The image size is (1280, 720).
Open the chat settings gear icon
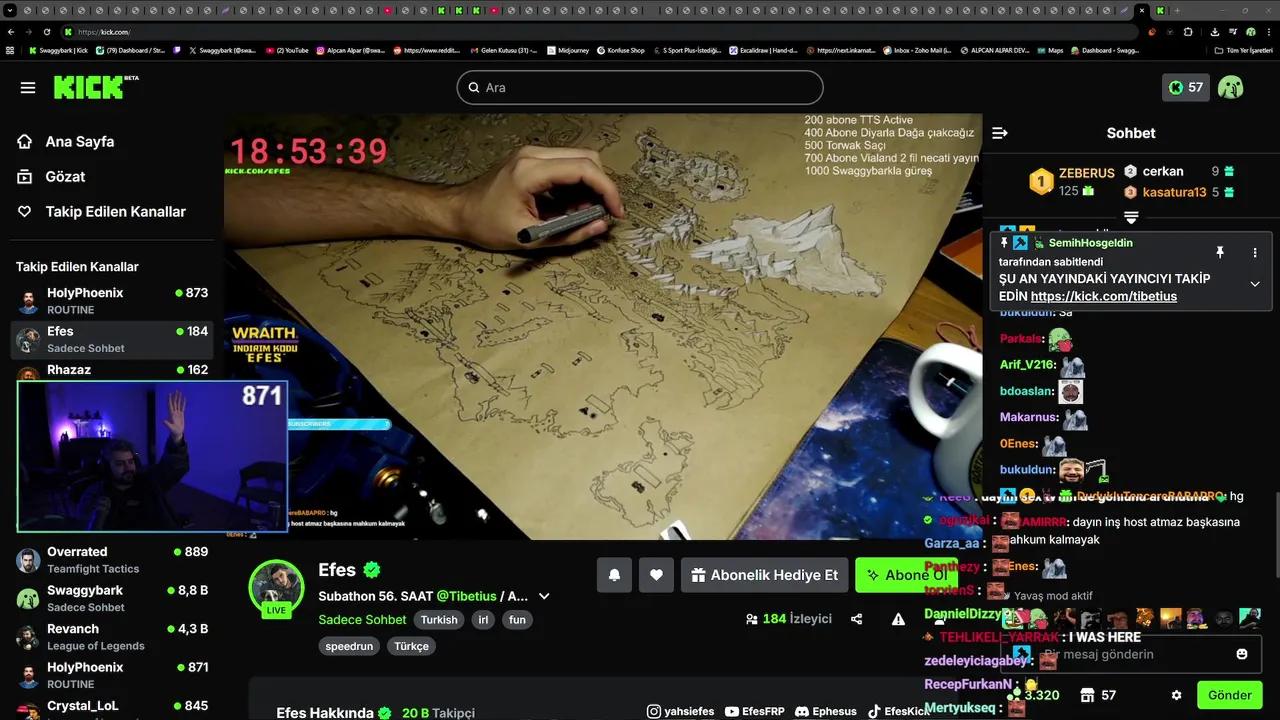click(1177, 695)
